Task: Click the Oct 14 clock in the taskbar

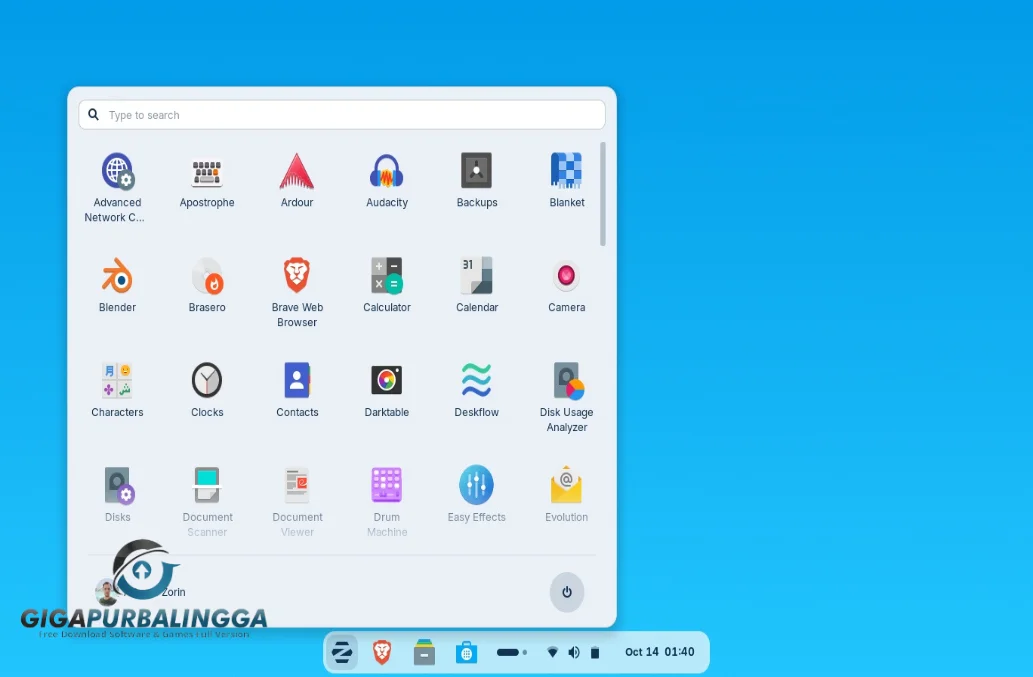Action: coord(660,651)
